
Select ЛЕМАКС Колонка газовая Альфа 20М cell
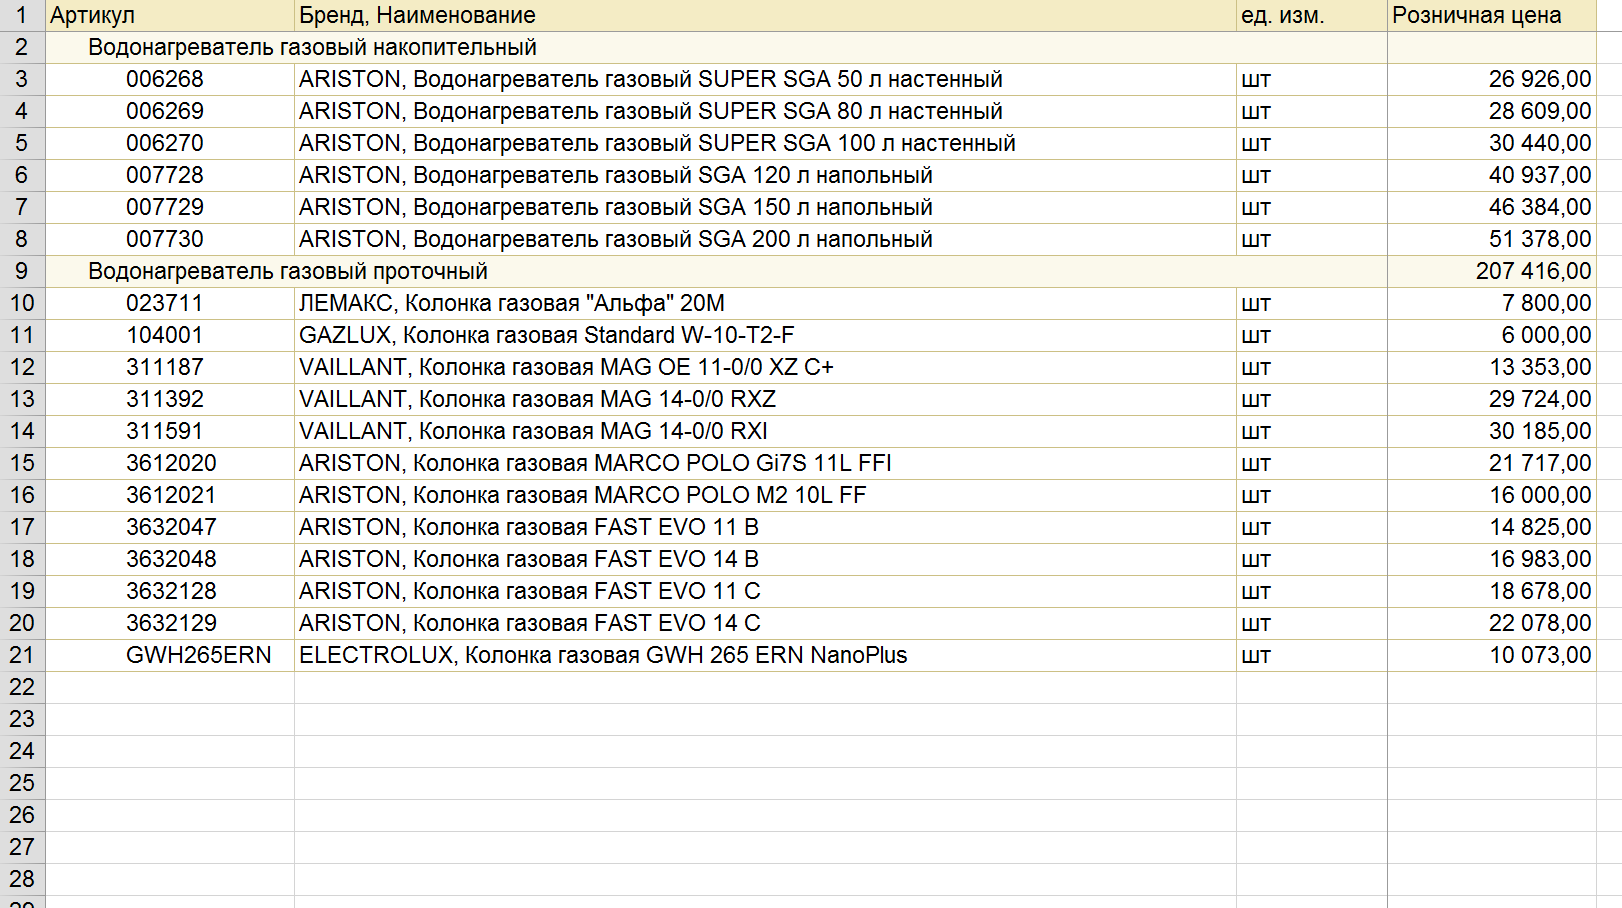pyautogui.click(x=765, y=303)
